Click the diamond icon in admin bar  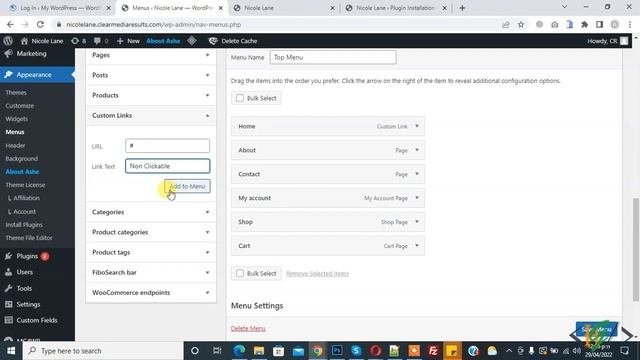click(192, 40)
